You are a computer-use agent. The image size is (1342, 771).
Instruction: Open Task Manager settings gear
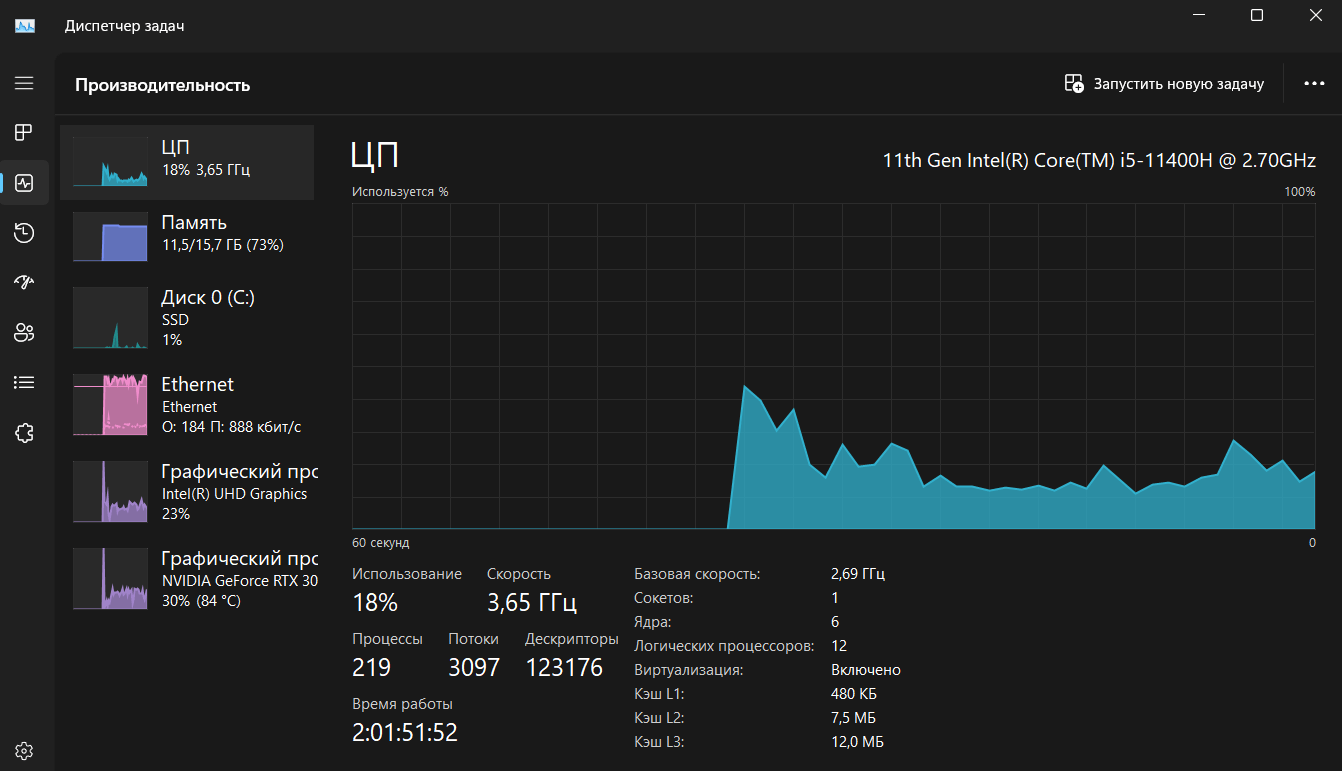tap(24, 750)
